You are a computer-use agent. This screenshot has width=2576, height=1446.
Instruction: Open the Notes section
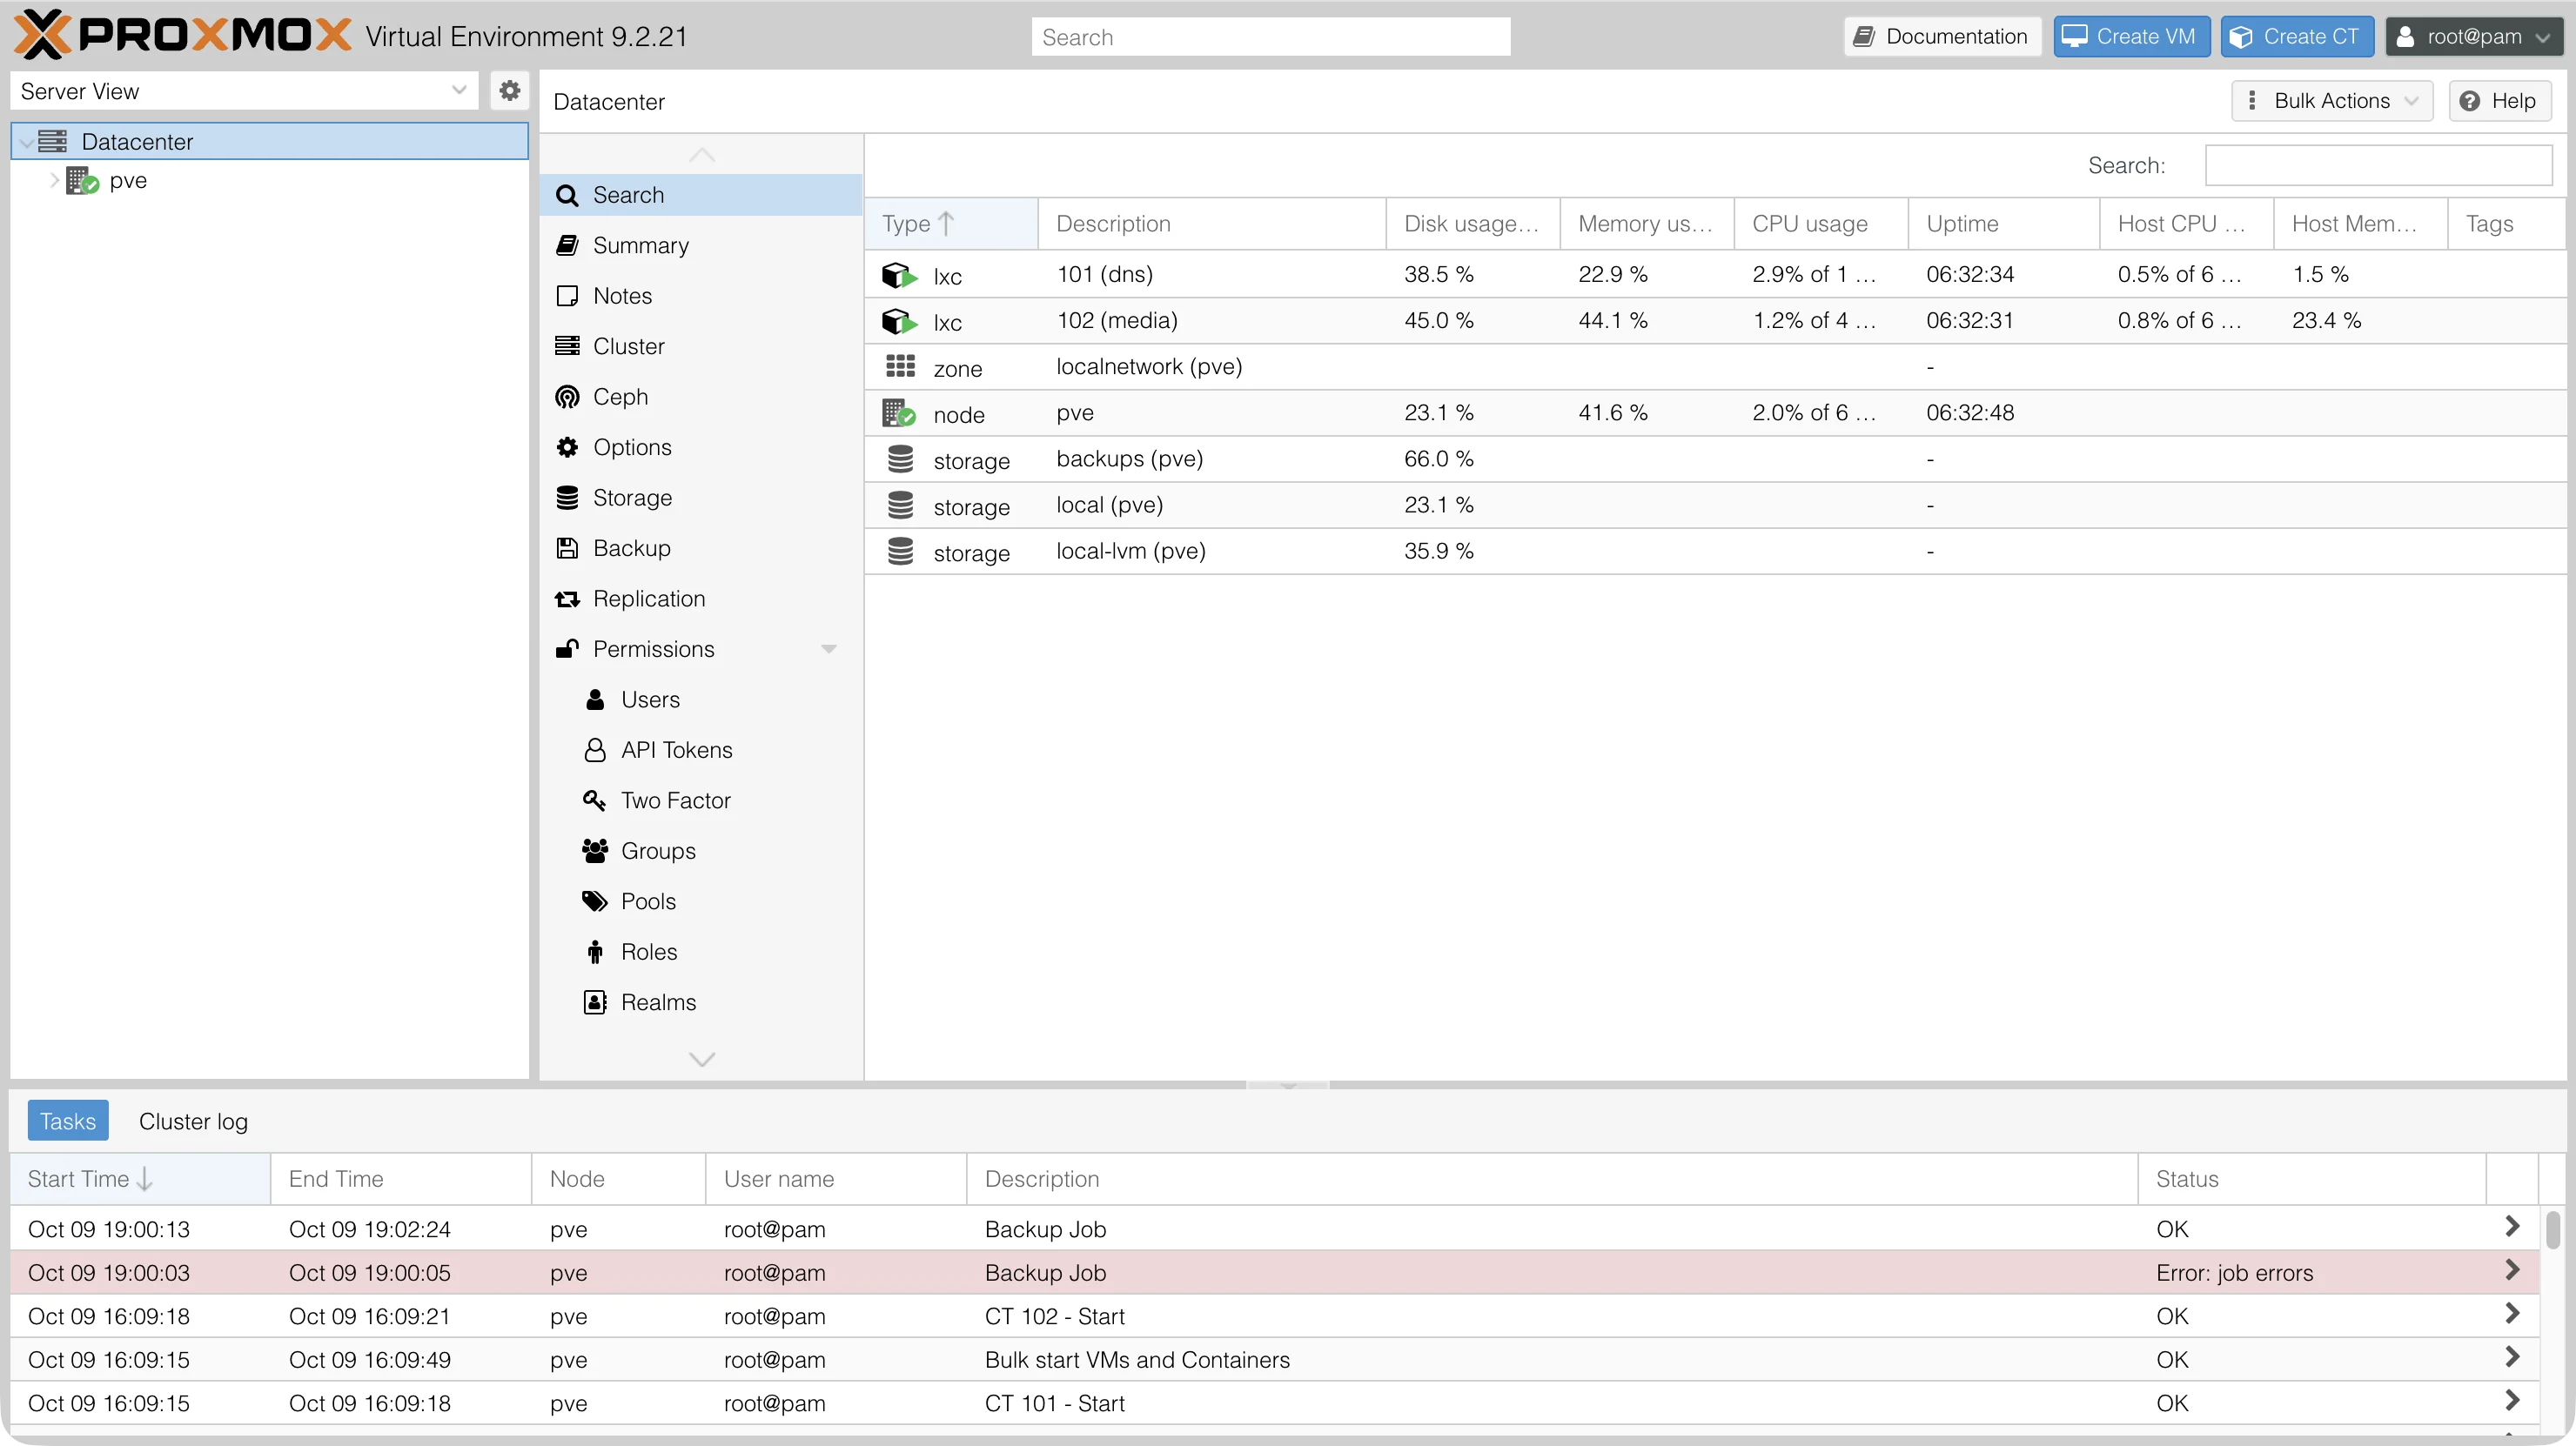700,296
